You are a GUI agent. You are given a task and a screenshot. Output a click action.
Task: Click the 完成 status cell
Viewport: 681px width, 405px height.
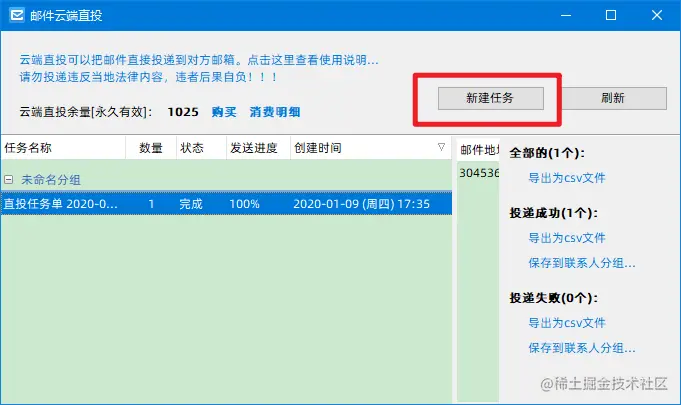click(191, 204)
